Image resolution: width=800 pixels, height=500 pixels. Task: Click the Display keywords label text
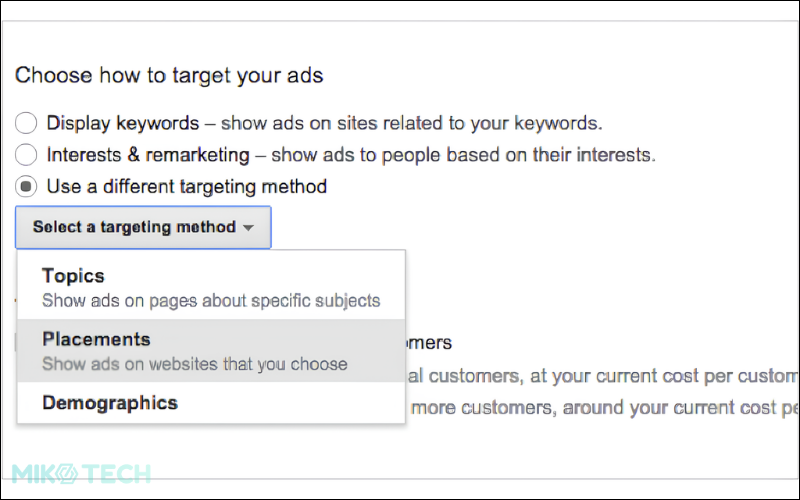(123, 123)
